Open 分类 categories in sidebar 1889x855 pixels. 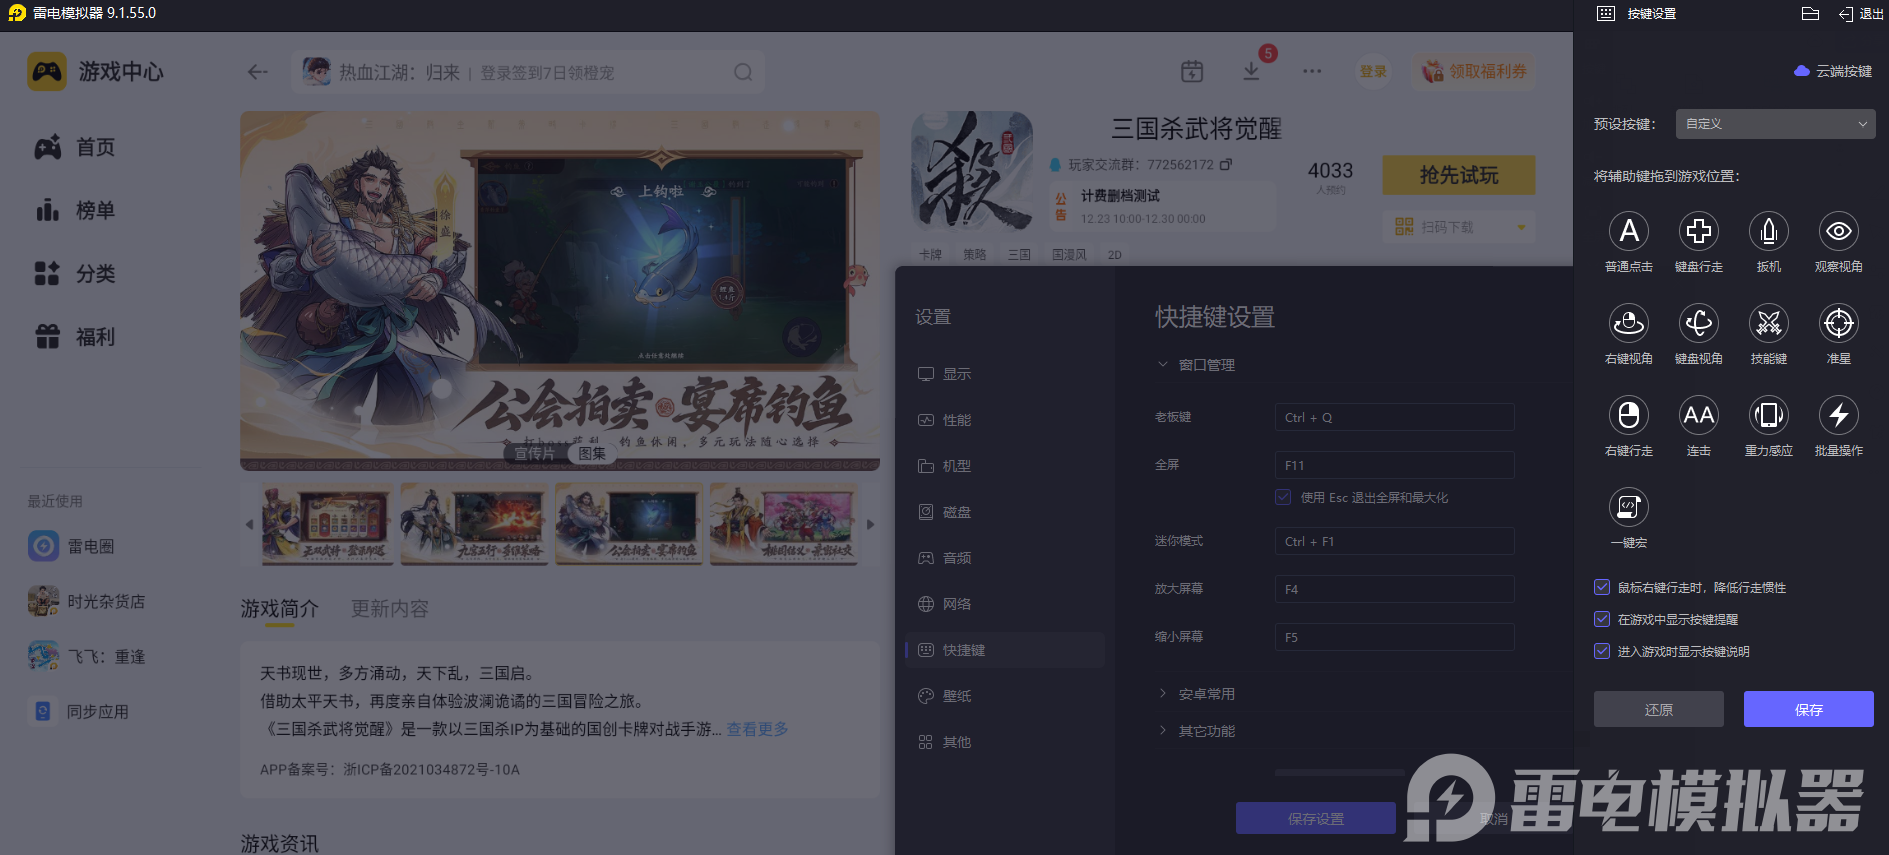tap(76, 273)
